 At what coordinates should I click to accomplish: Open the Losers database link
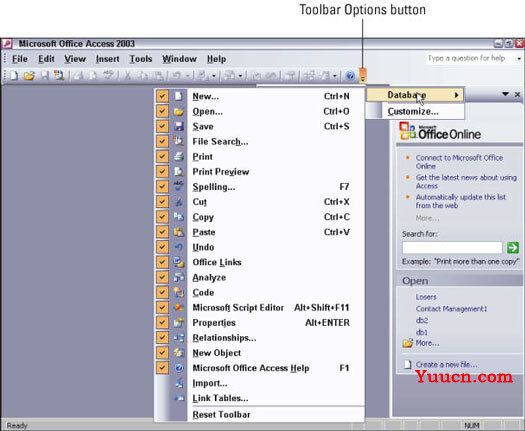426,297
